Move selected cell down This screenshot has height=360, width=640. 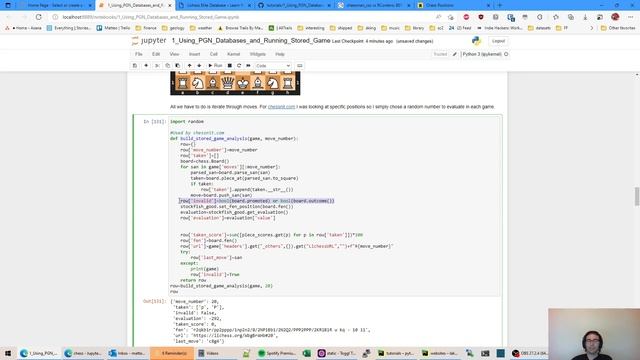pyautogui.click(x=199, y=66)
